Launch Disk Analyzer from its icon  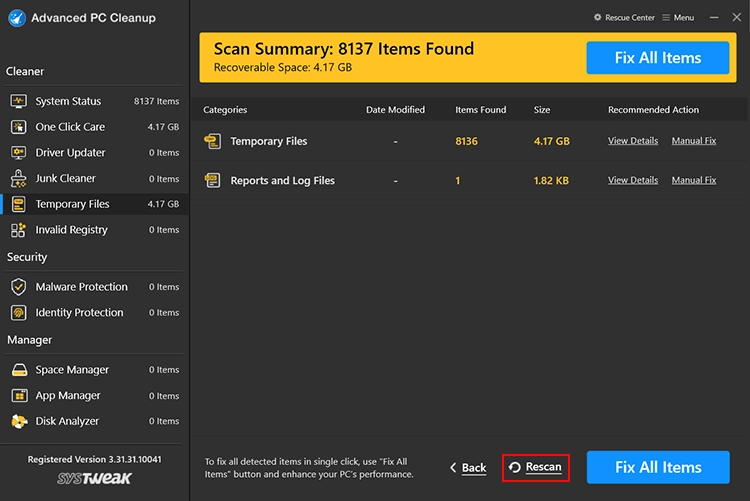point(18,421)
